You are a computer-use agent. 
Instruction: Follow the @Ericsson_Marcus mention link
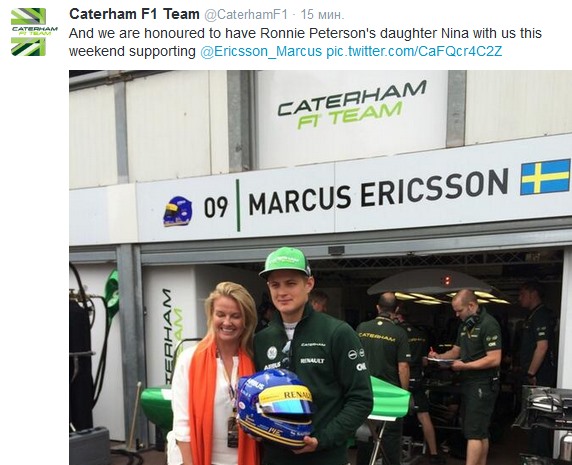261,51
